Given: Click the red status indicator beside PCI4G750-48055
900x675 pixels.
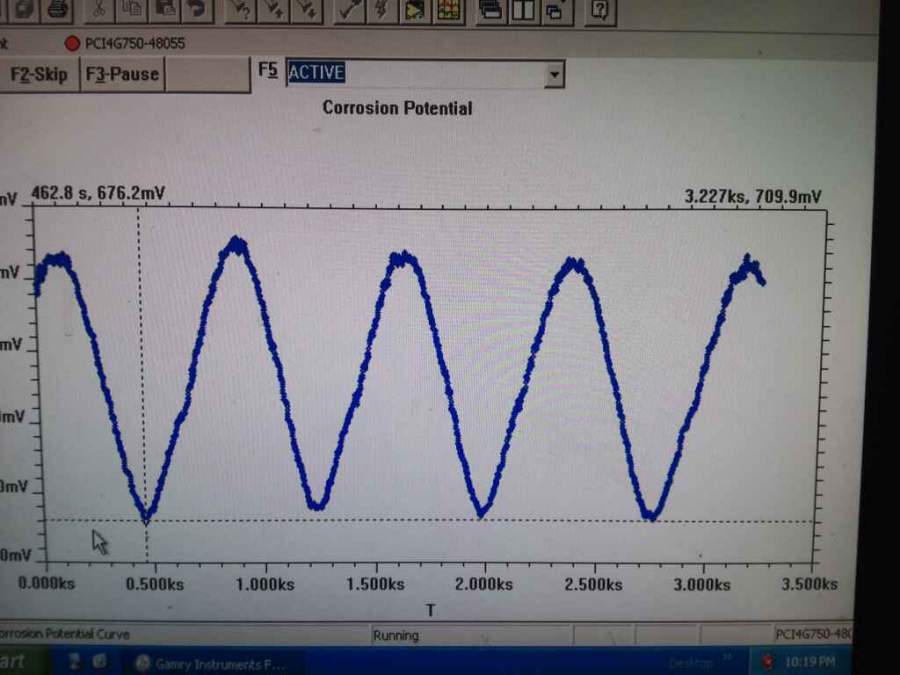Looking at the screenshot, I should point(72,44).
